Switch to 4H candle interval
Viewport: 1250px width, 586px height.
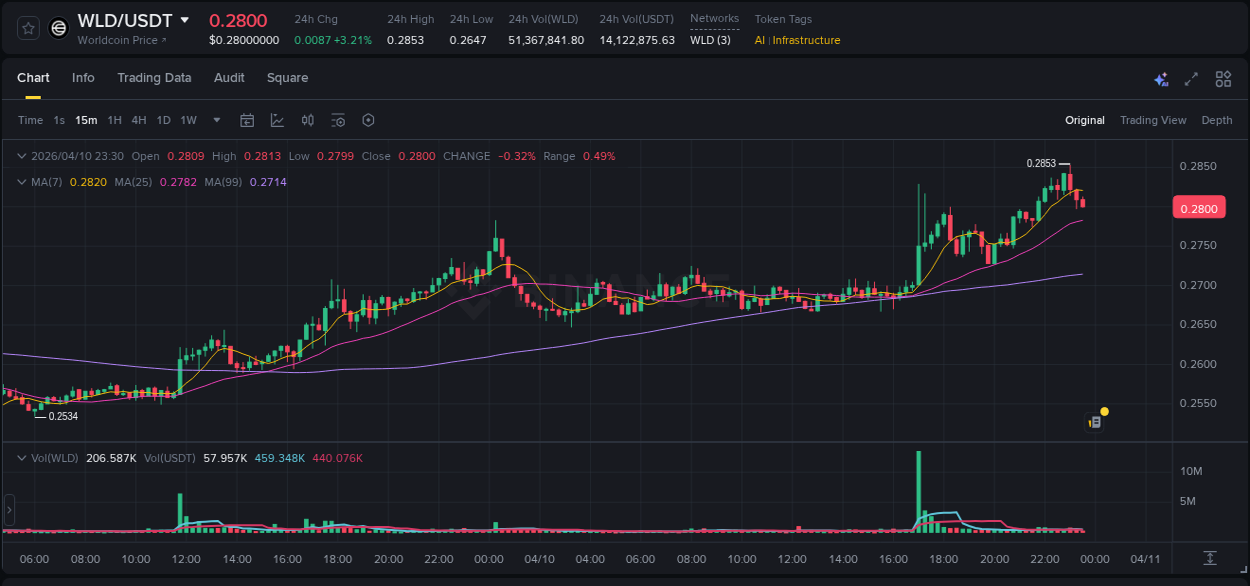tap(138, 120)
